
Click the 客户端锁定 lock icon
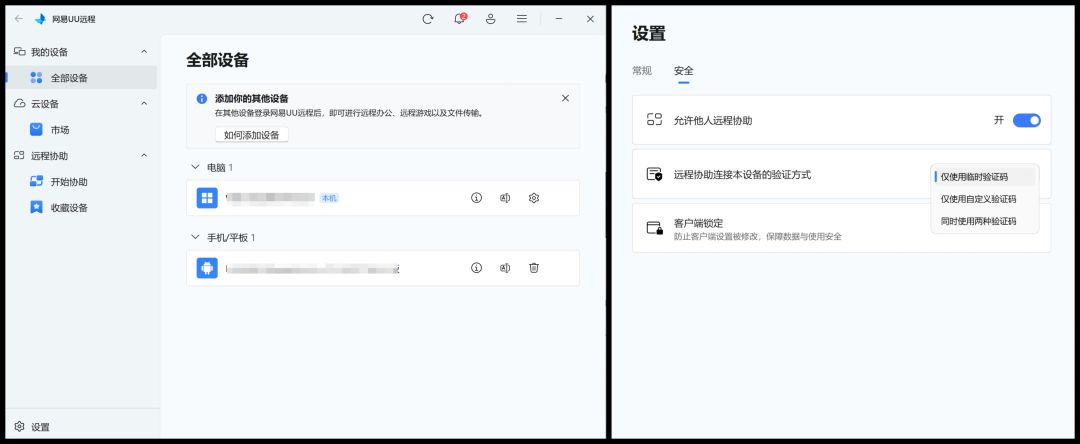[654, 228]
